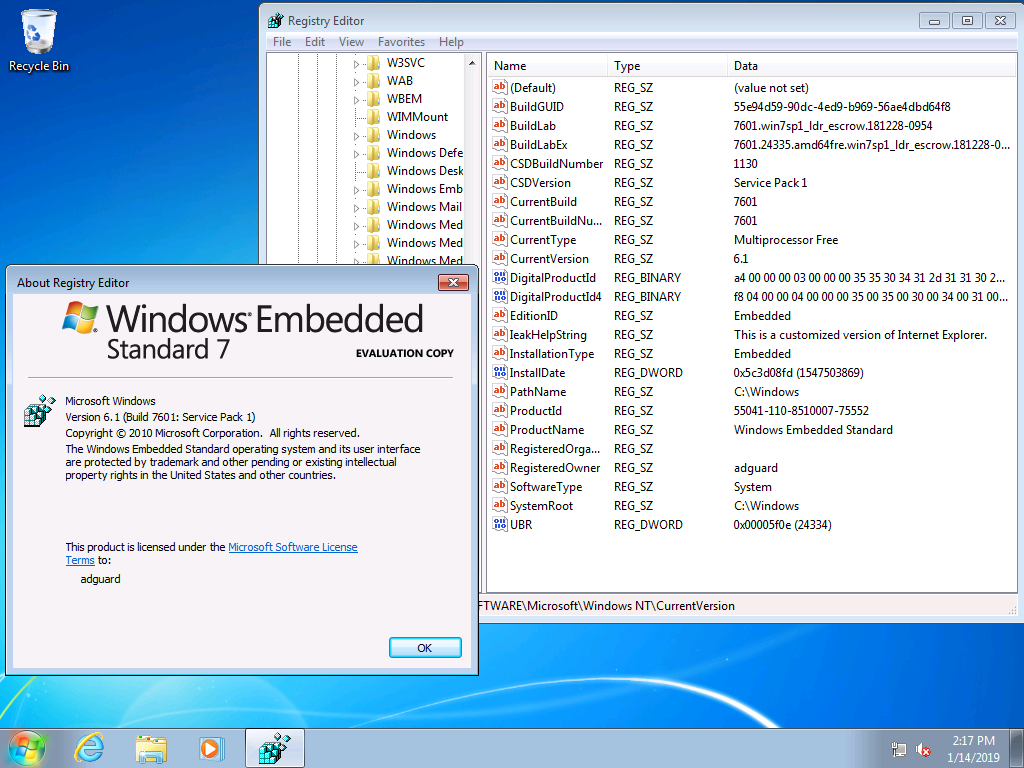Screen dimensions: 1024x768
Task: Expand the Windows key node
Action: coord(357,136)
